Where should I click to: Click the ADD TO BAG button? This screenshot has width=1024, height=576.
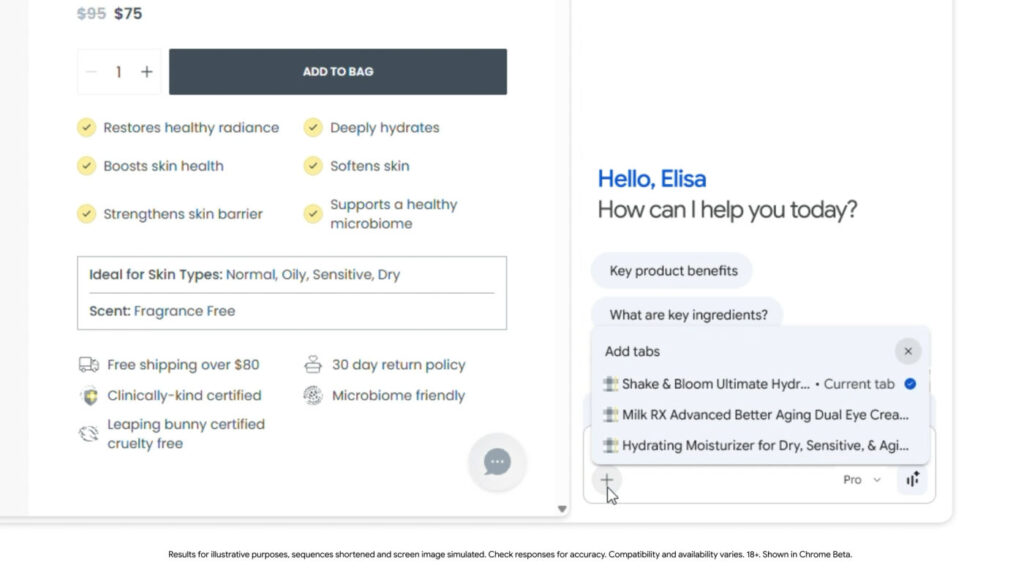pyautogui.click(x=337, y=72)
